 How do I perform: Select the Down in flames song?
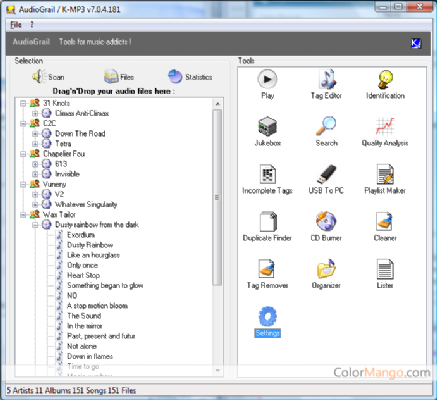(90, 356)
